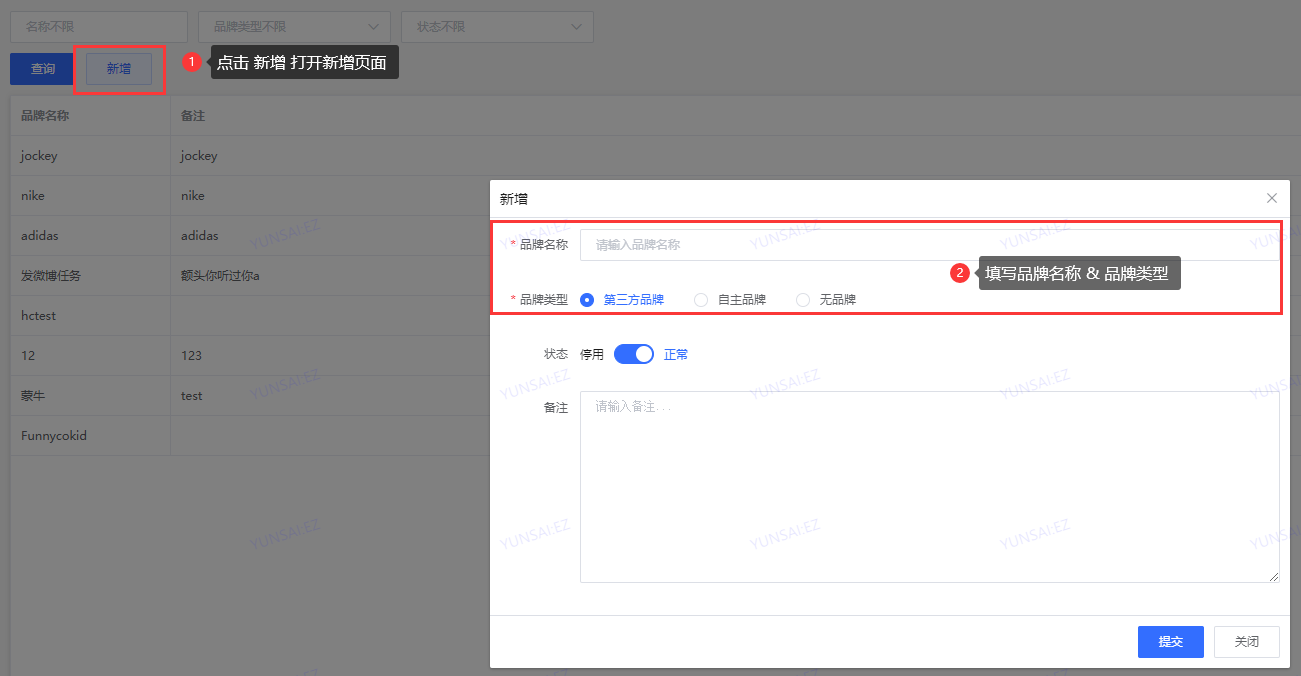1301x676 pixels.
Task: Select the 第三方品牌 radio option
Action: tap(588, 299)
